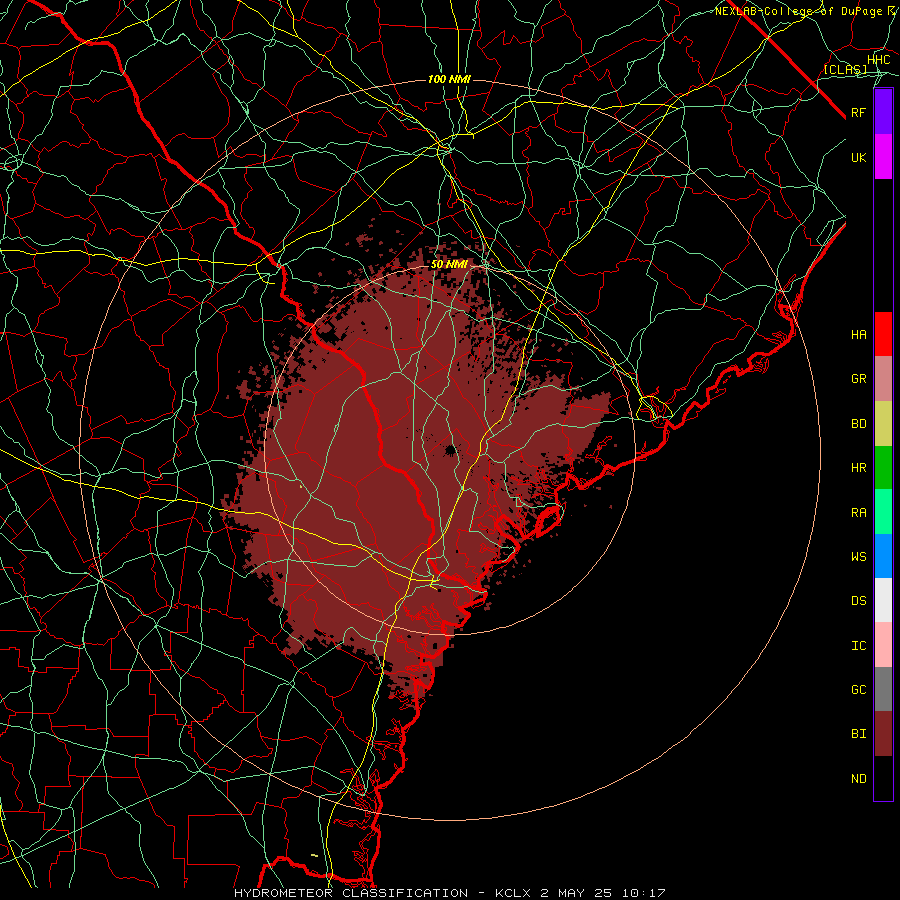
Task: Click the black radar site dot
Action: point(451,449)
